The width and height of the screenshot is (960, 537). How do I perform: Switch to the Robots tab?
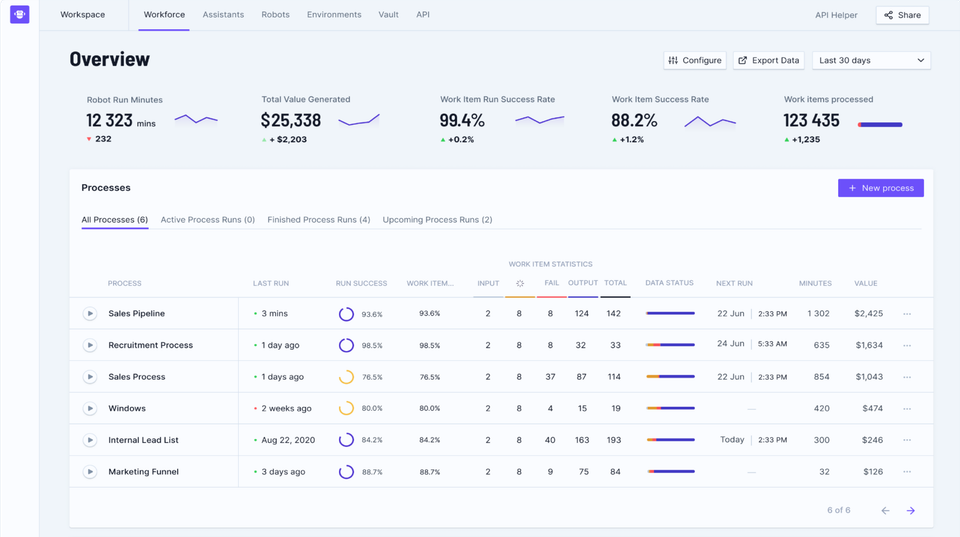(275, 15)
